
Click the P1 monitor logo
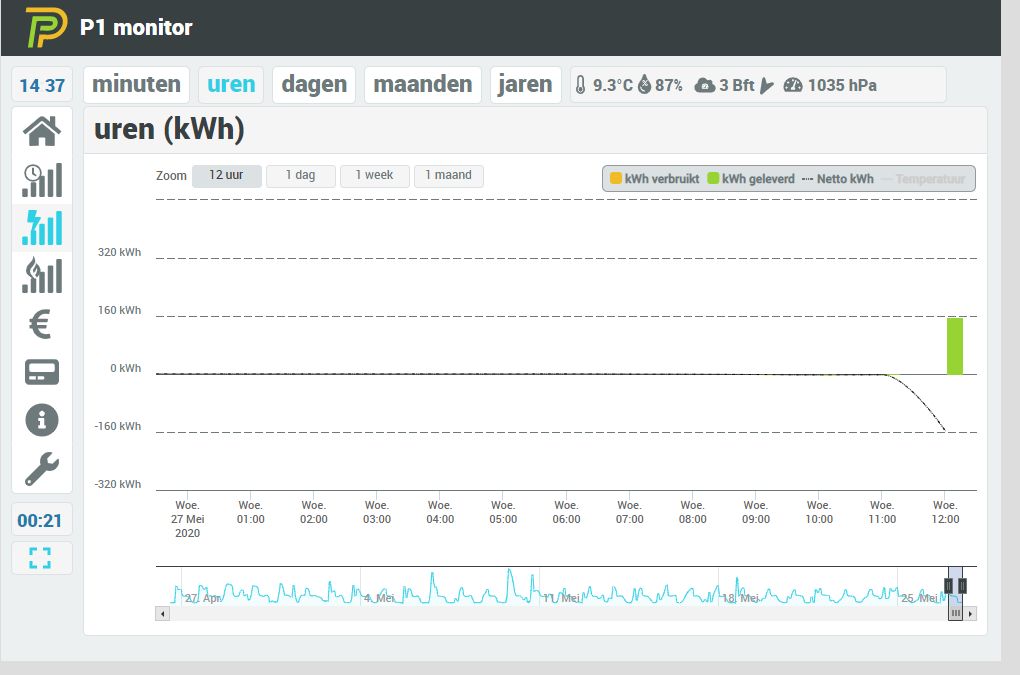click(46, 27)
